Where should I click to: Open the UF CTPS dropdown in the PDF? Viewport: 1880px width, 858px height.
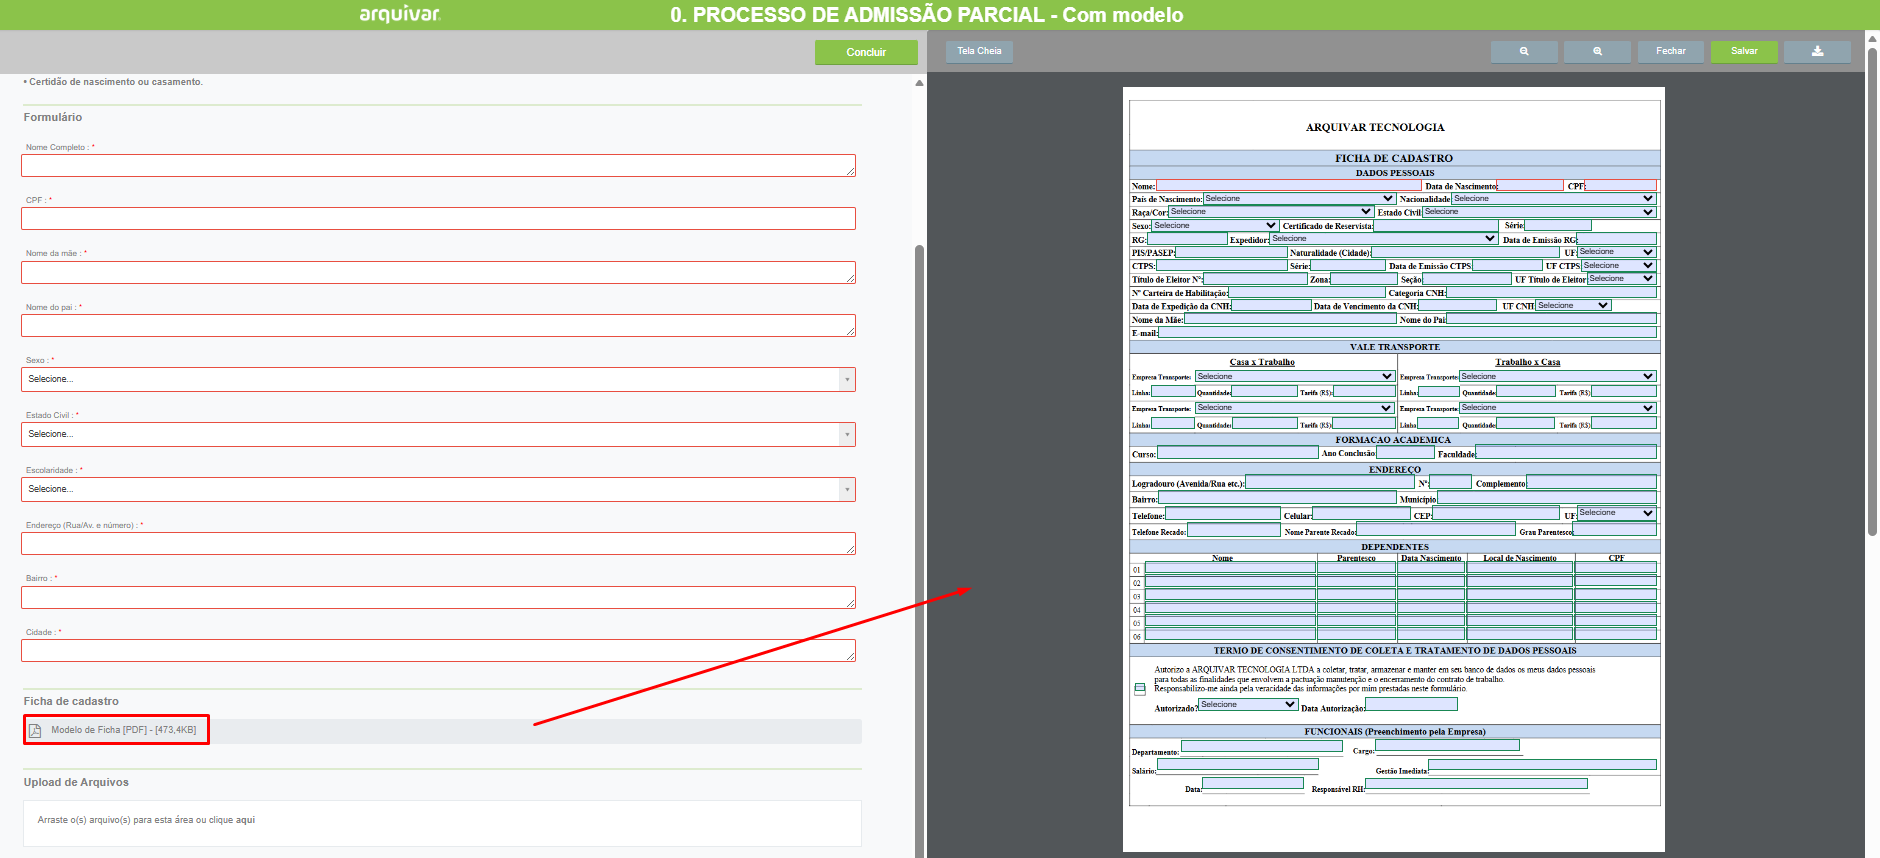point(1619,266)
